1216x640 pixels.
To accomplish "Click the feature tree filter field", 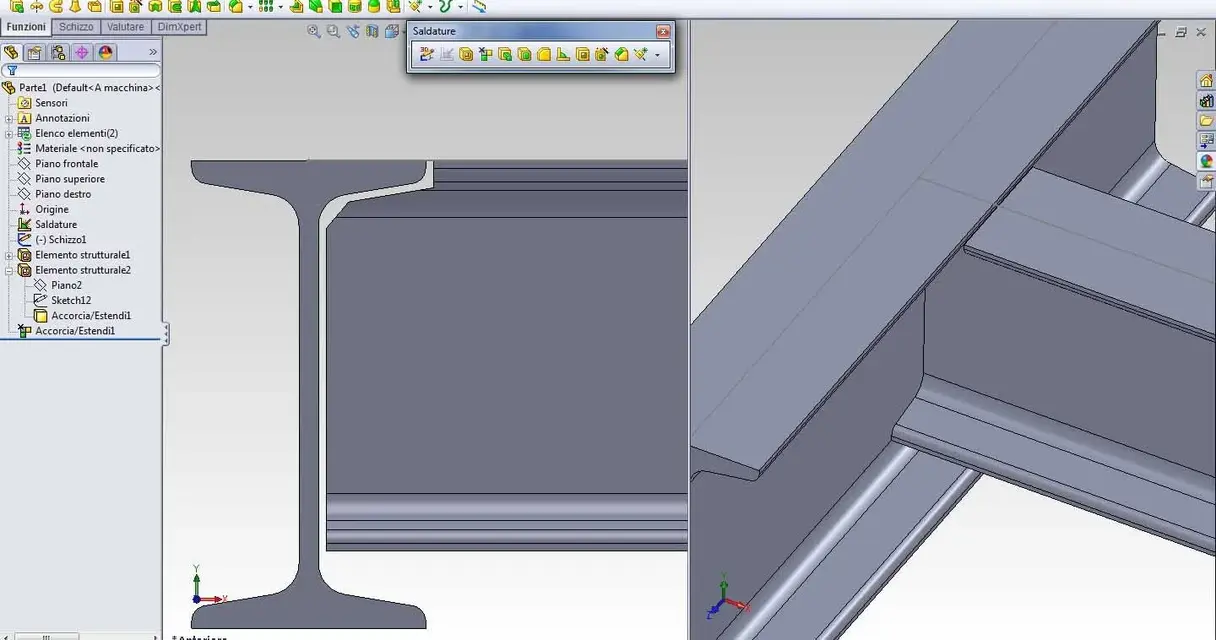I will click(x=81, y=71).
